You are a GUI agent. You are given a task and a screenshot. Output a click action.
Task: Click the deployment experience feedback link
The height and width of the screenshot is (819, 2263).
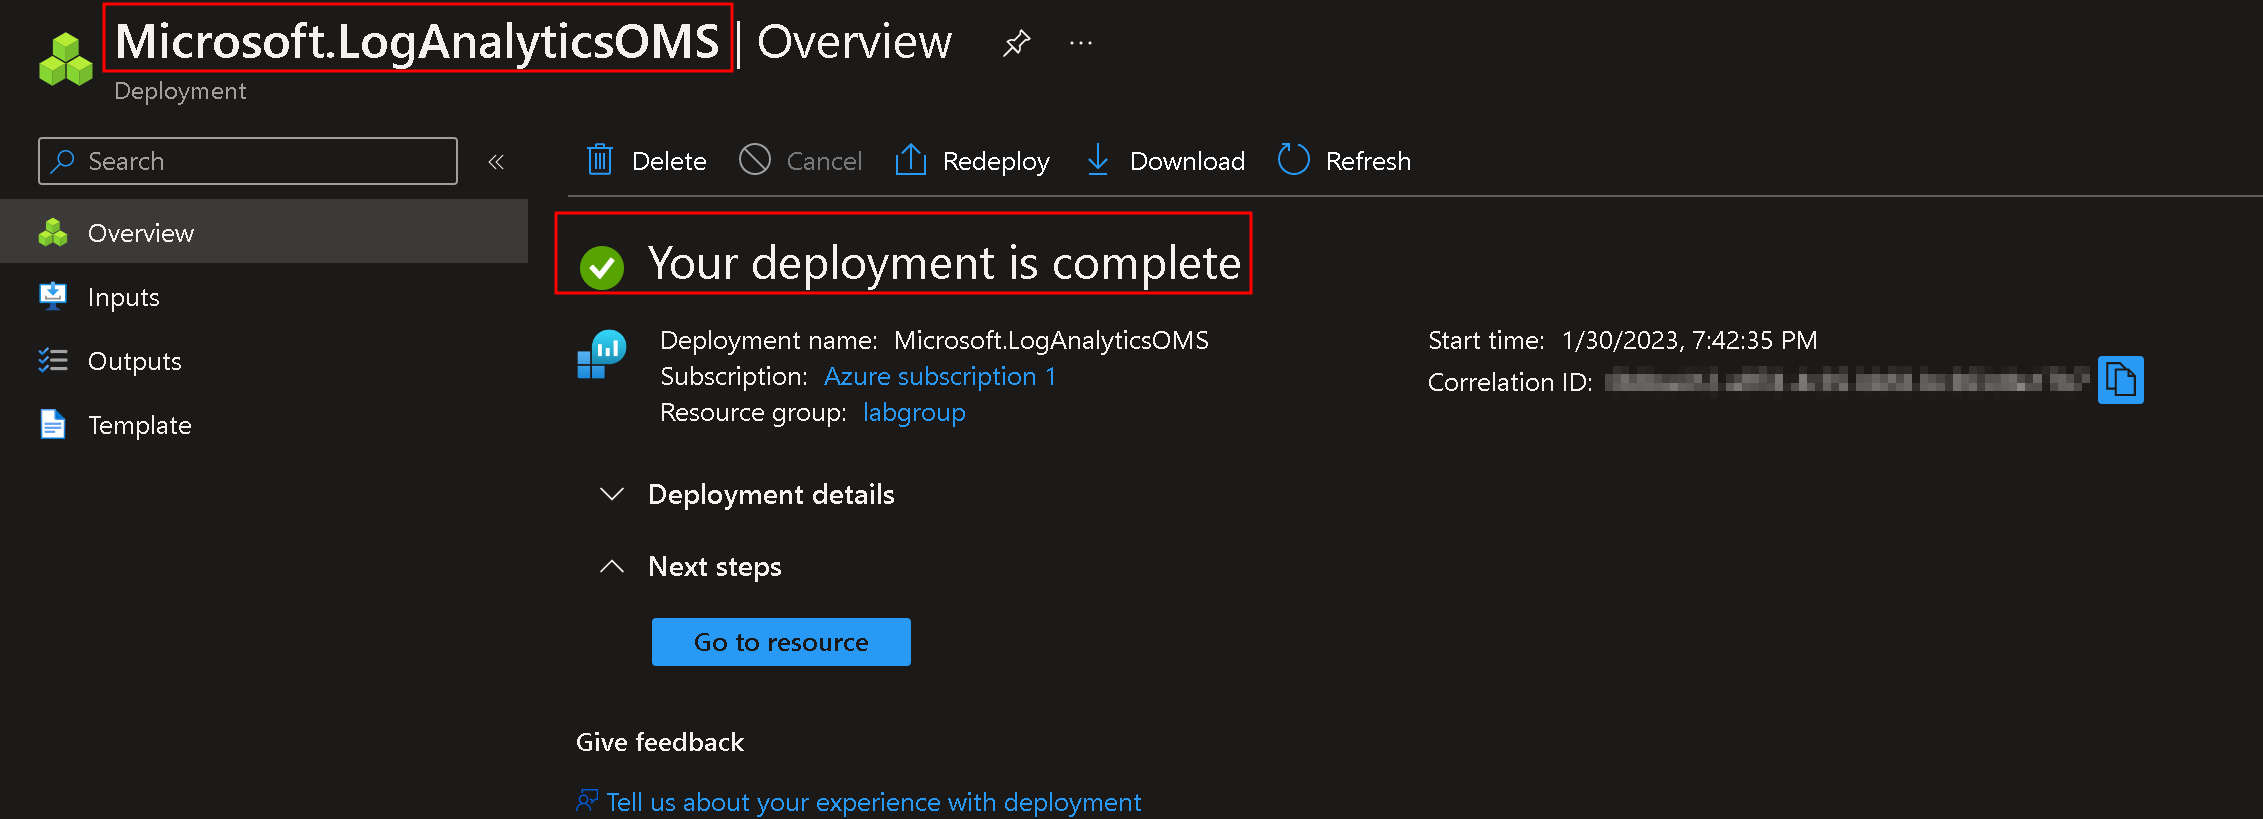pos(873,802)
